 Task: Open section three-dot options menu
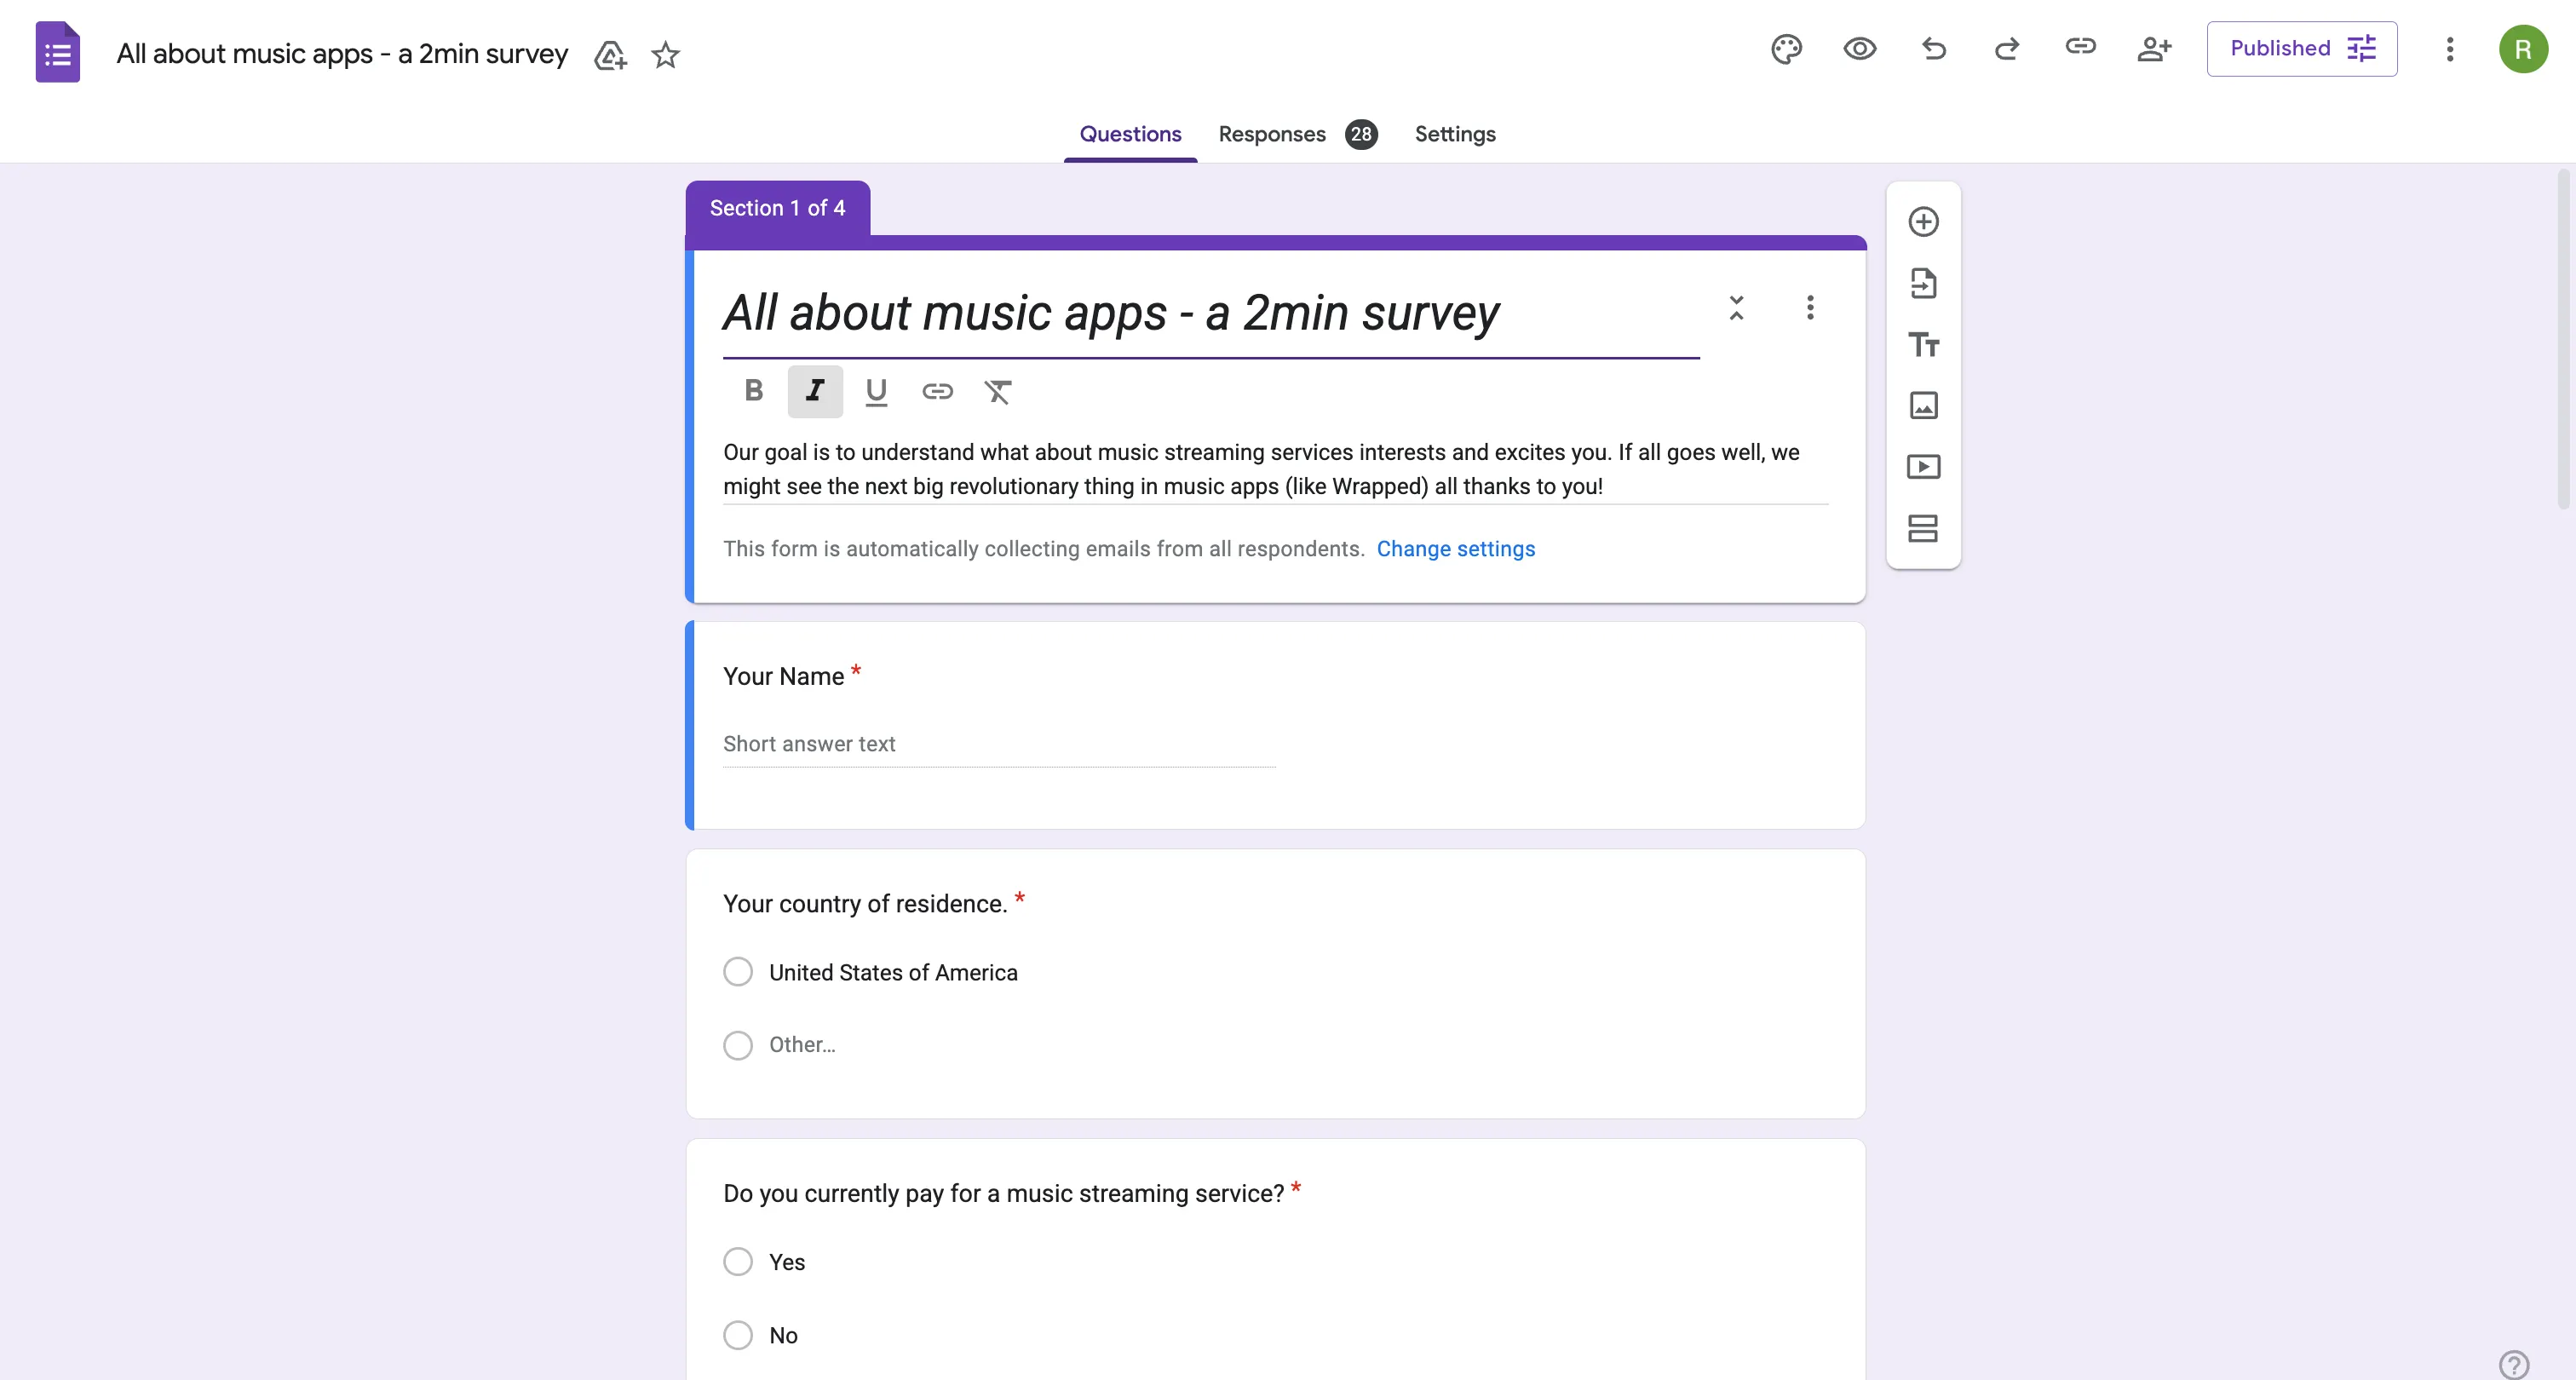[x=1809, y=308]
